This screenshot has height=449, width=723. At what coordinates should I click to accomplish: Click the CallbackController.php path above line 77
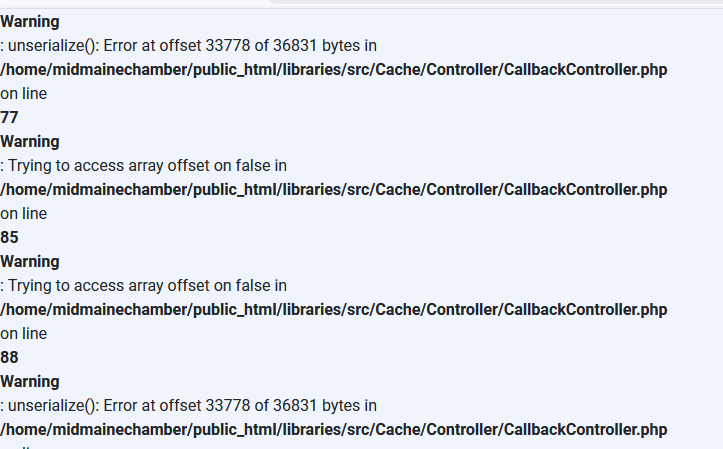point(333,69)
